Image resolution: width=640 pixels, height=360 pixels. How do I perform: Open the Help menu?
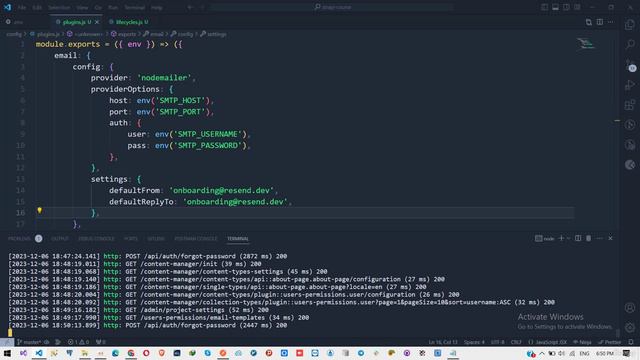click(157, 7)
